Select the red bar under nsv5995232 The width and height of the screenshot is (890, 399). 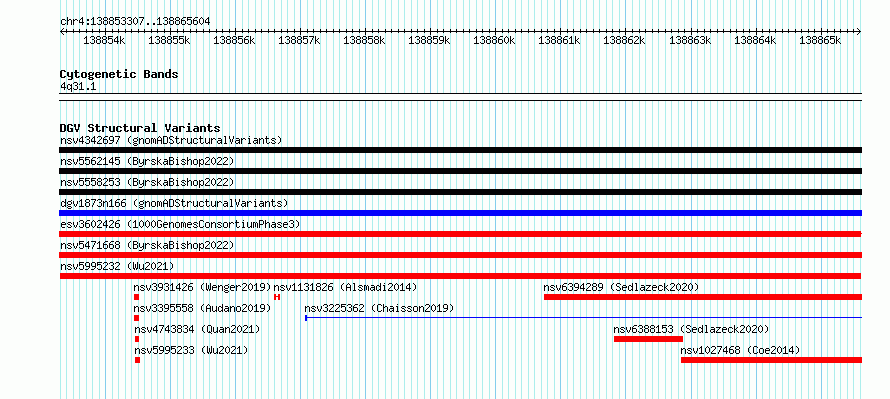coord(460,276)
